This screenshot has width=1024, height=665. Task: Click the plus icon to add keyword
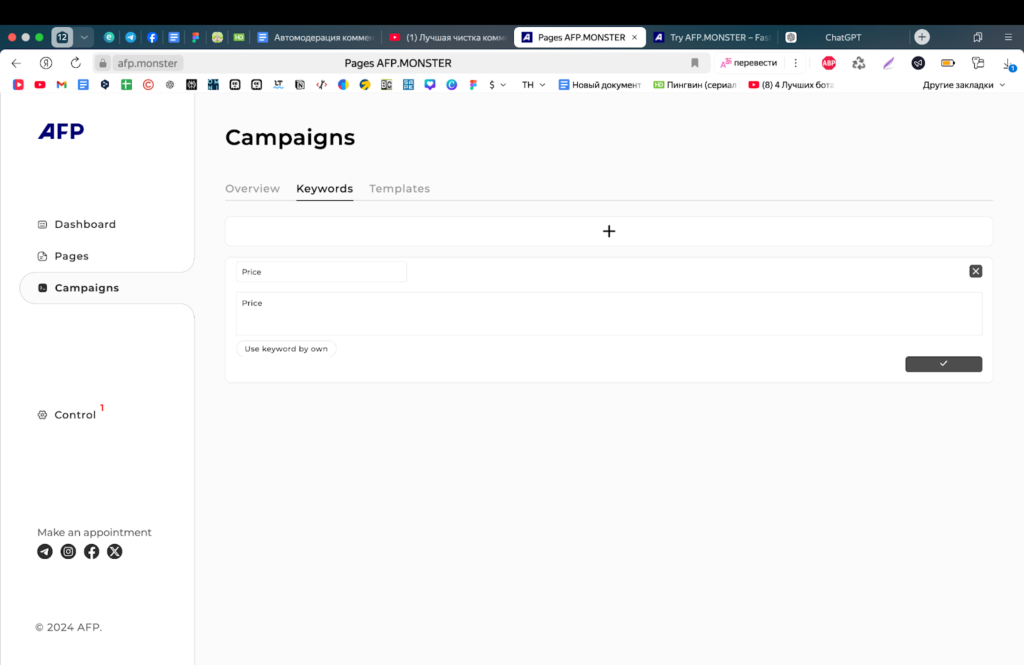click(608, 231)
